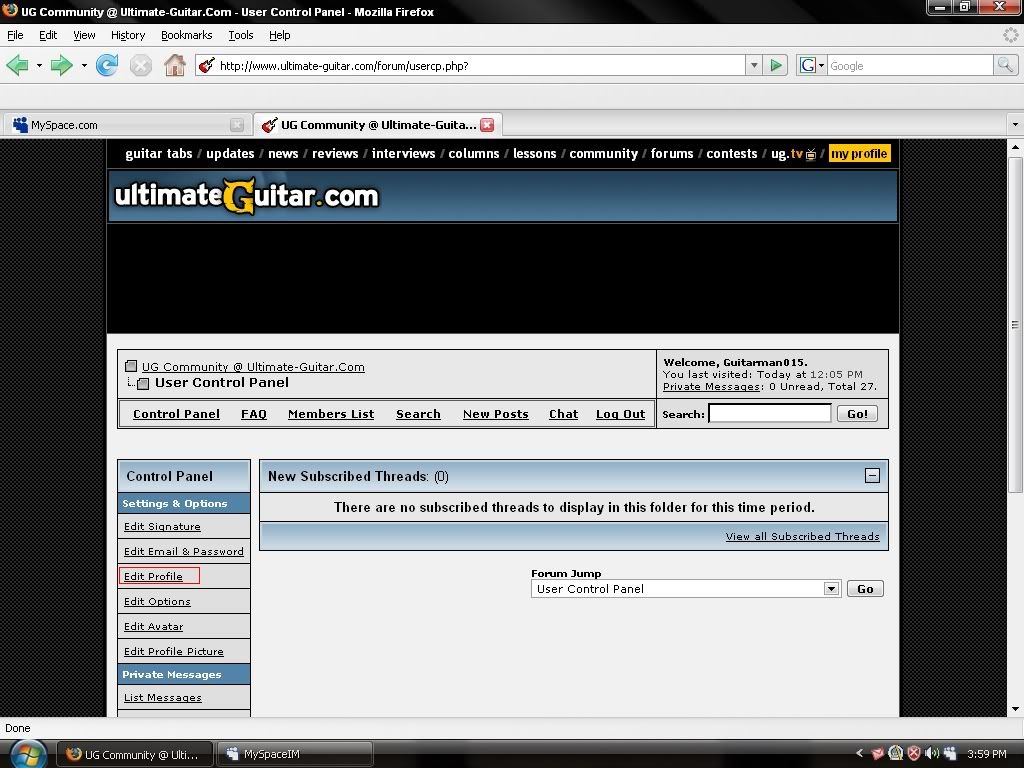Click the address bar URL field
Image resolution: width=1024 pixels, height=768 pixels.
480,65
